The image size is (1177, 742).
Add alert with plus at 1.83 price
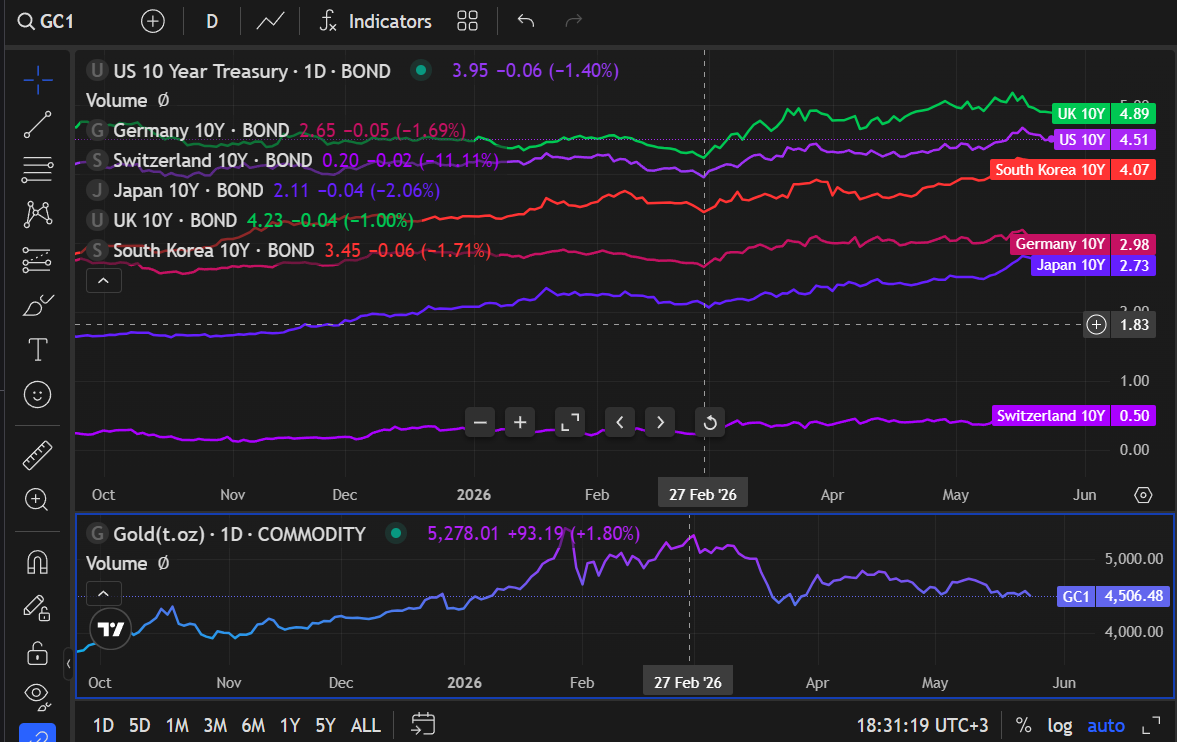tap(1097, 324)
